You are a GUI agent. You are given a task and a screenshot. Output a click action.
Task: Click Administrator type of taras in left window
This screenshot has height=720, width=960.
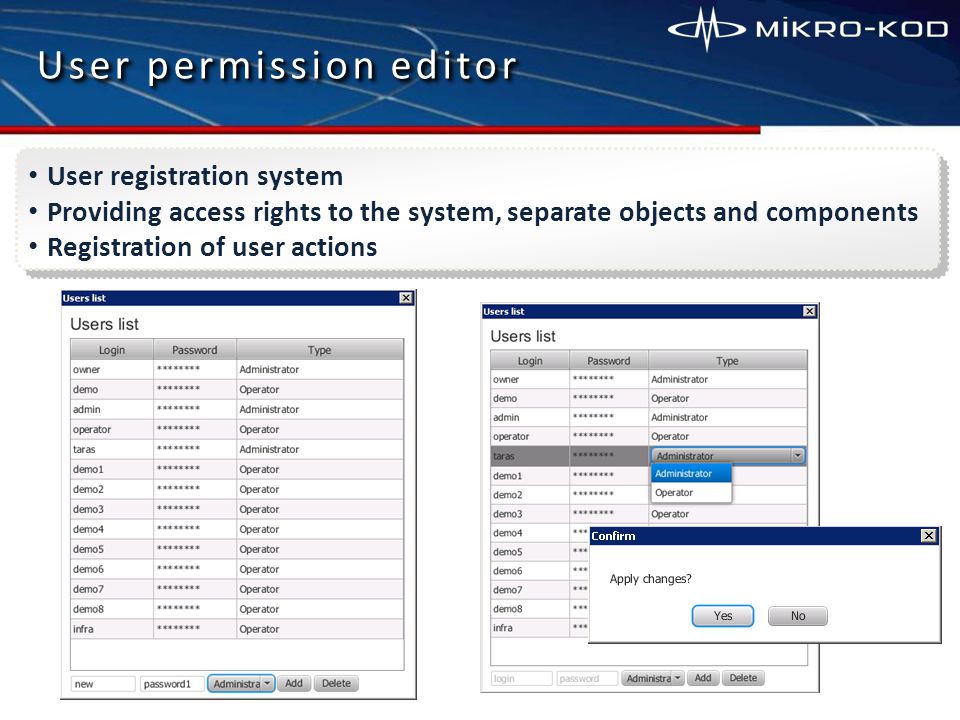tap(269, 449)
